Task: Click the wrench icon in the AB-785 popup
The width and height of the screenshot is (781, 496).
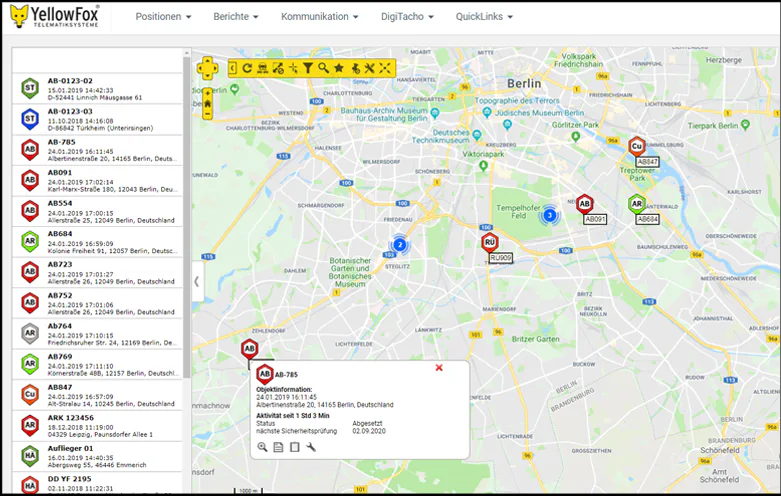Action: [x=311, y=447]
